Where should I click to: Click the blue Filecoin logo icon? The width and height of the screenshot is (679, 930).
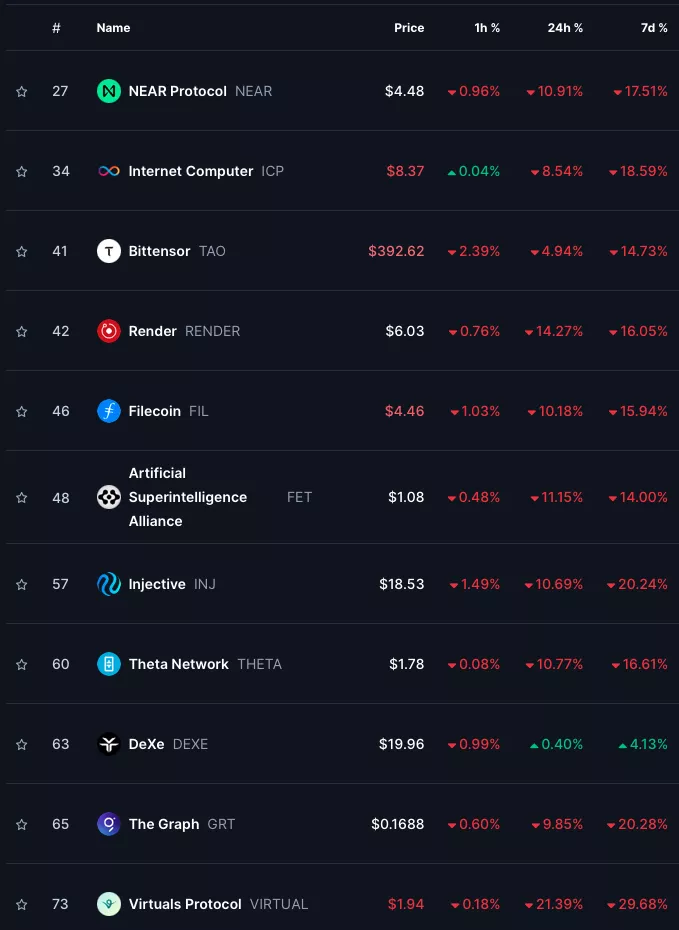coord(109,411)
